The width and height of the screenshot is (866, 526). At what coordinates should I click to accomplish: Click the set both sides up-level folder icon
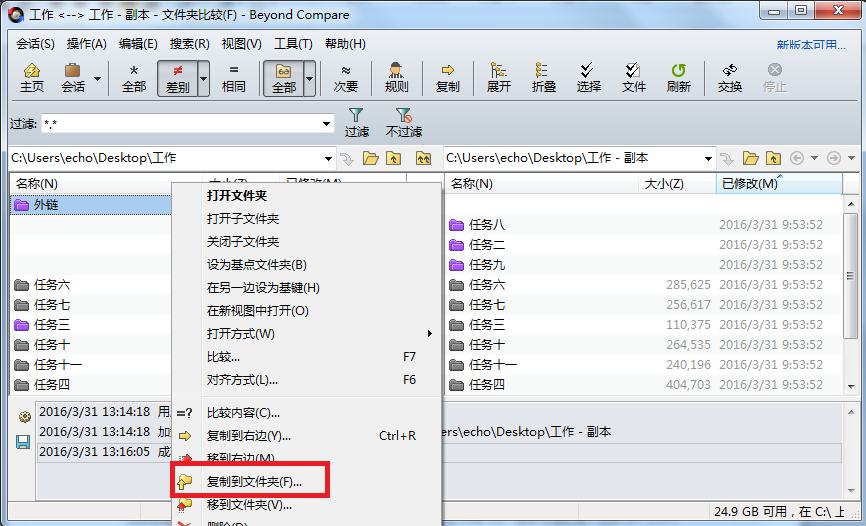click(423, 159)
